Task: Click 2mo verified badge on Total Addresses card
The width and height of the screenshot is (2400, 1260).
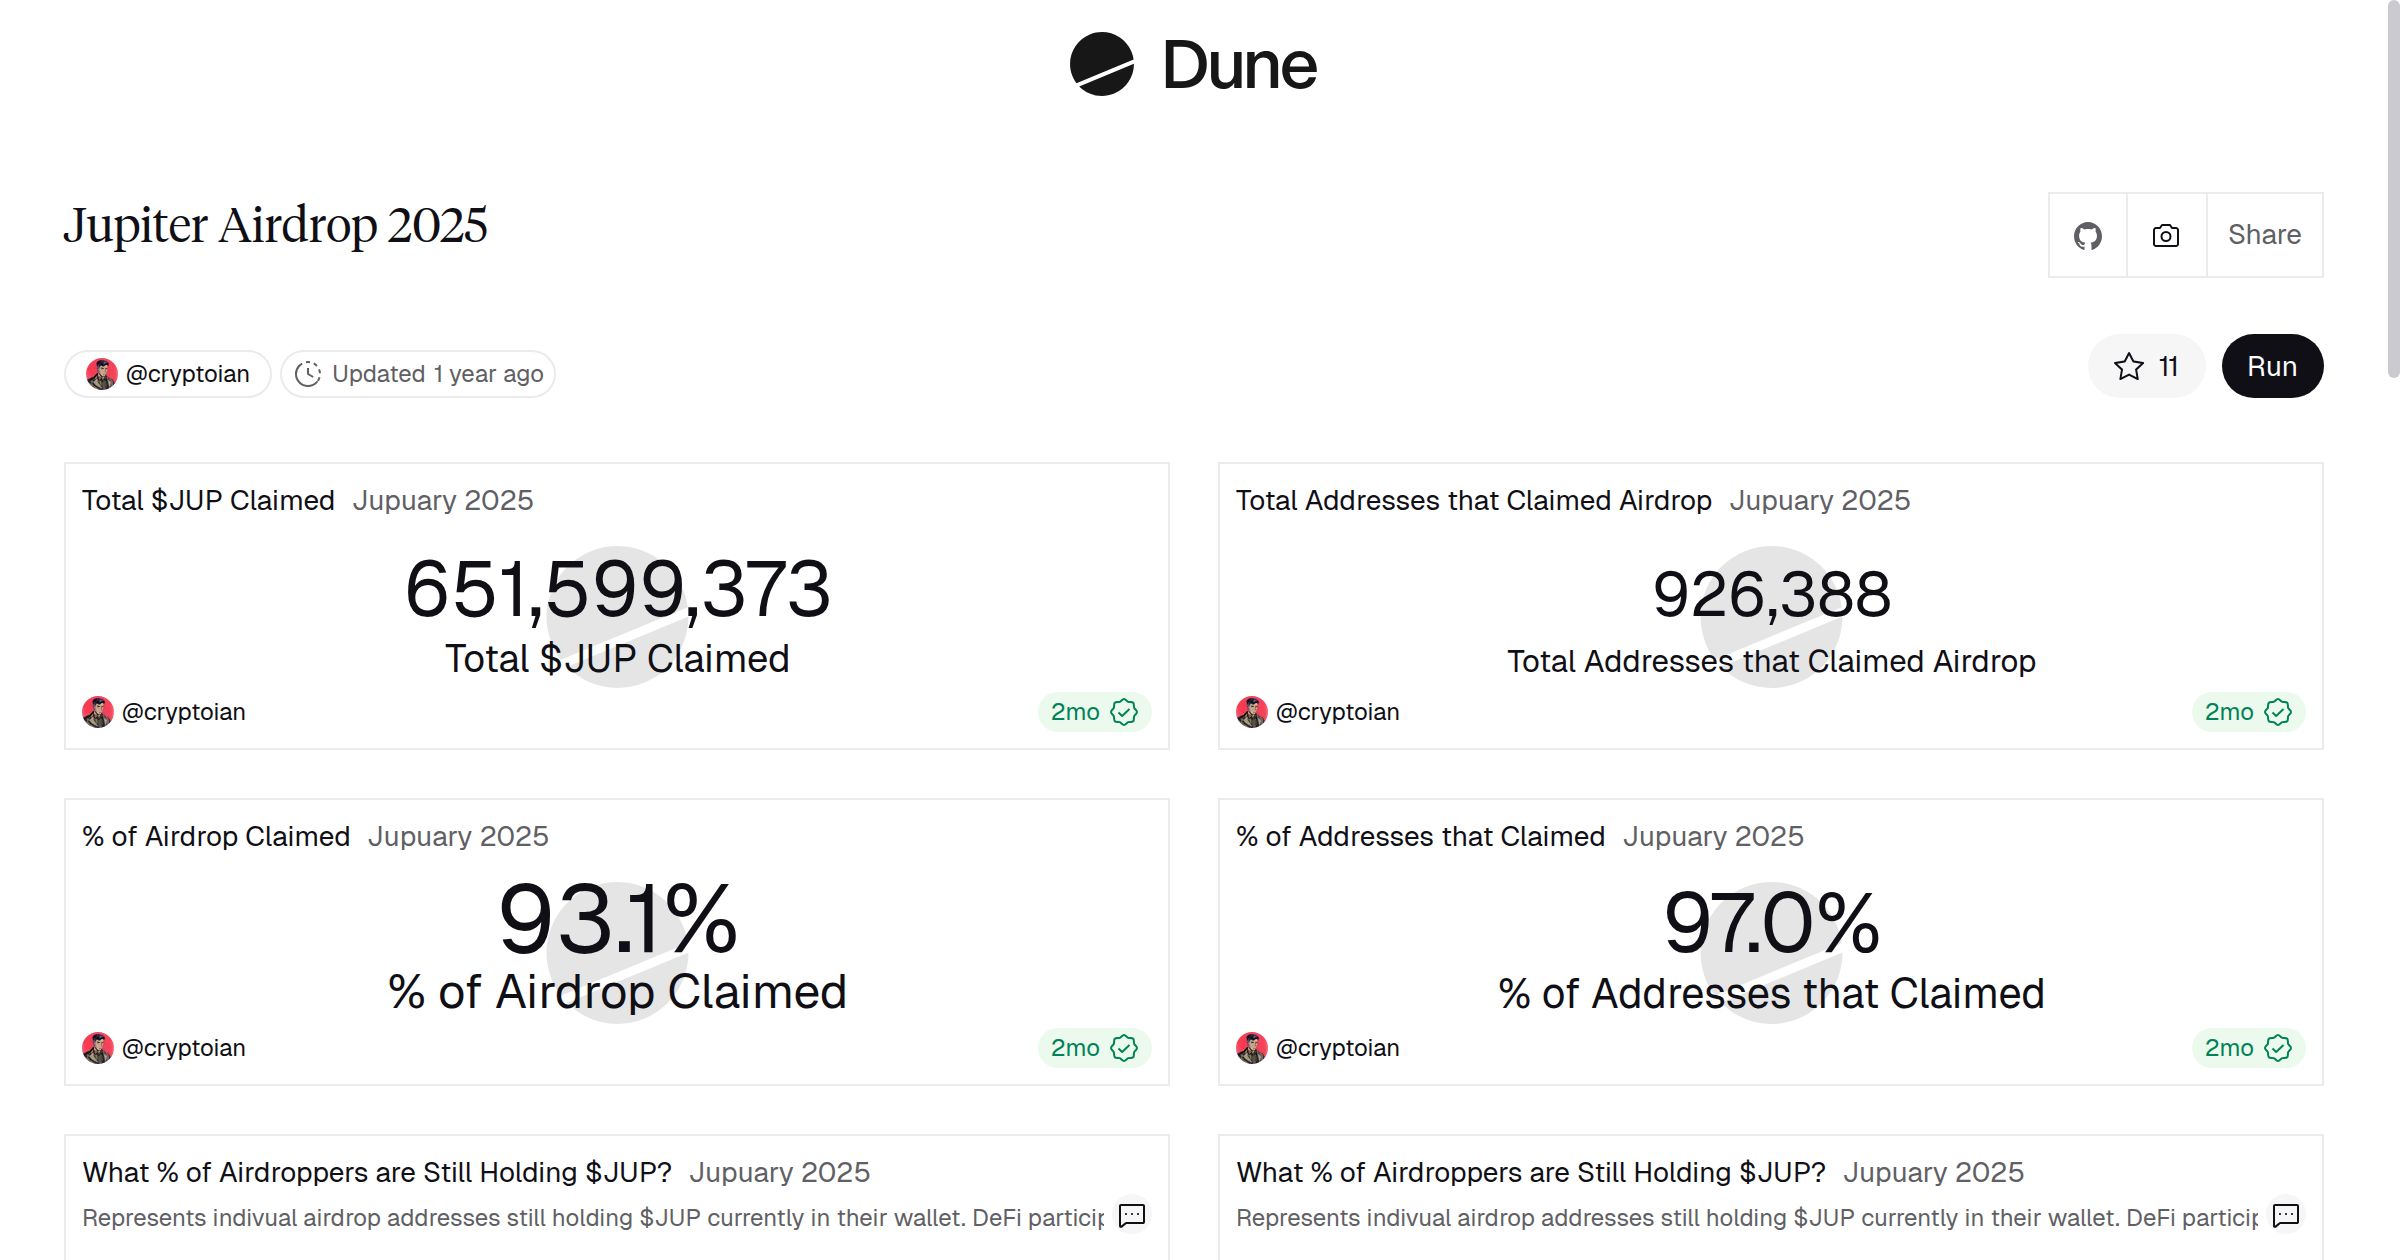Action: pyautogui.click(x=2248, y=712)
